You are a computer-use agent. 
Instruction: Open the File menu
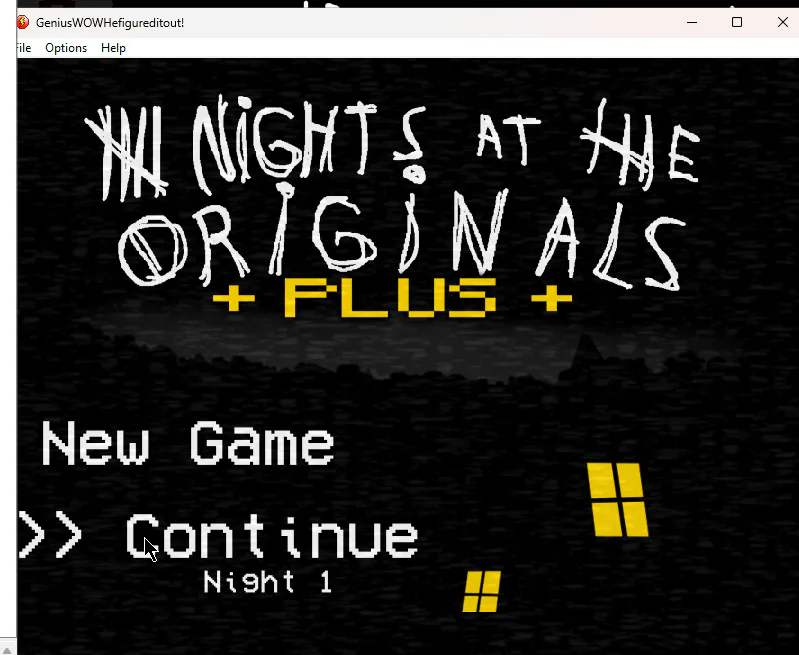(23, 48)
